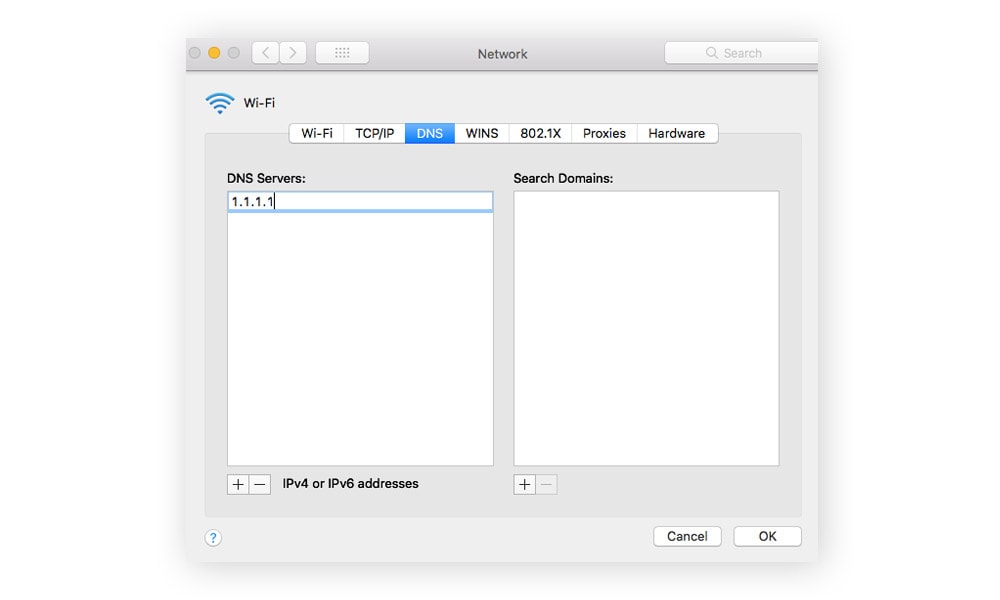The image size is (1000, 600).
Task: Click the "Search Domains:" label
Action: point(563,179)
